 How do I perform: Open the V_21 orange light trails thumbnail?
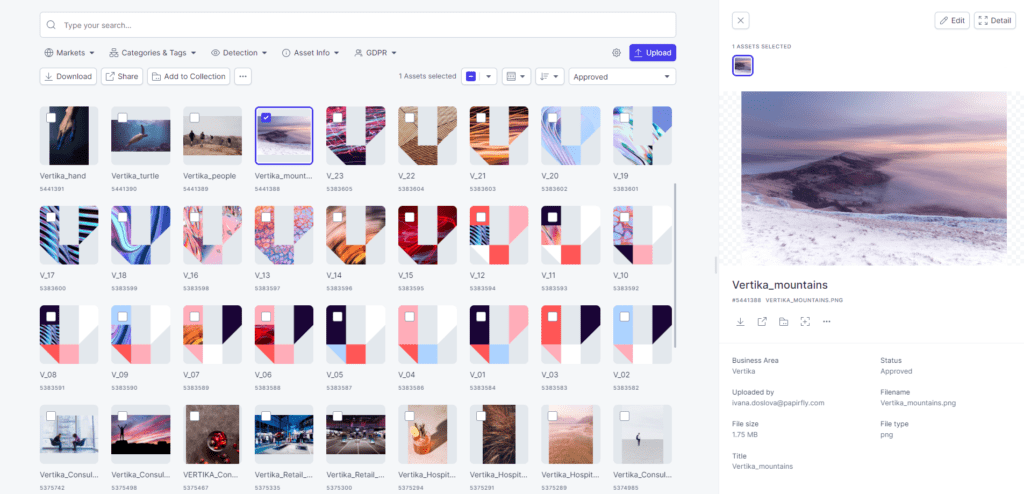coord(499,135)
